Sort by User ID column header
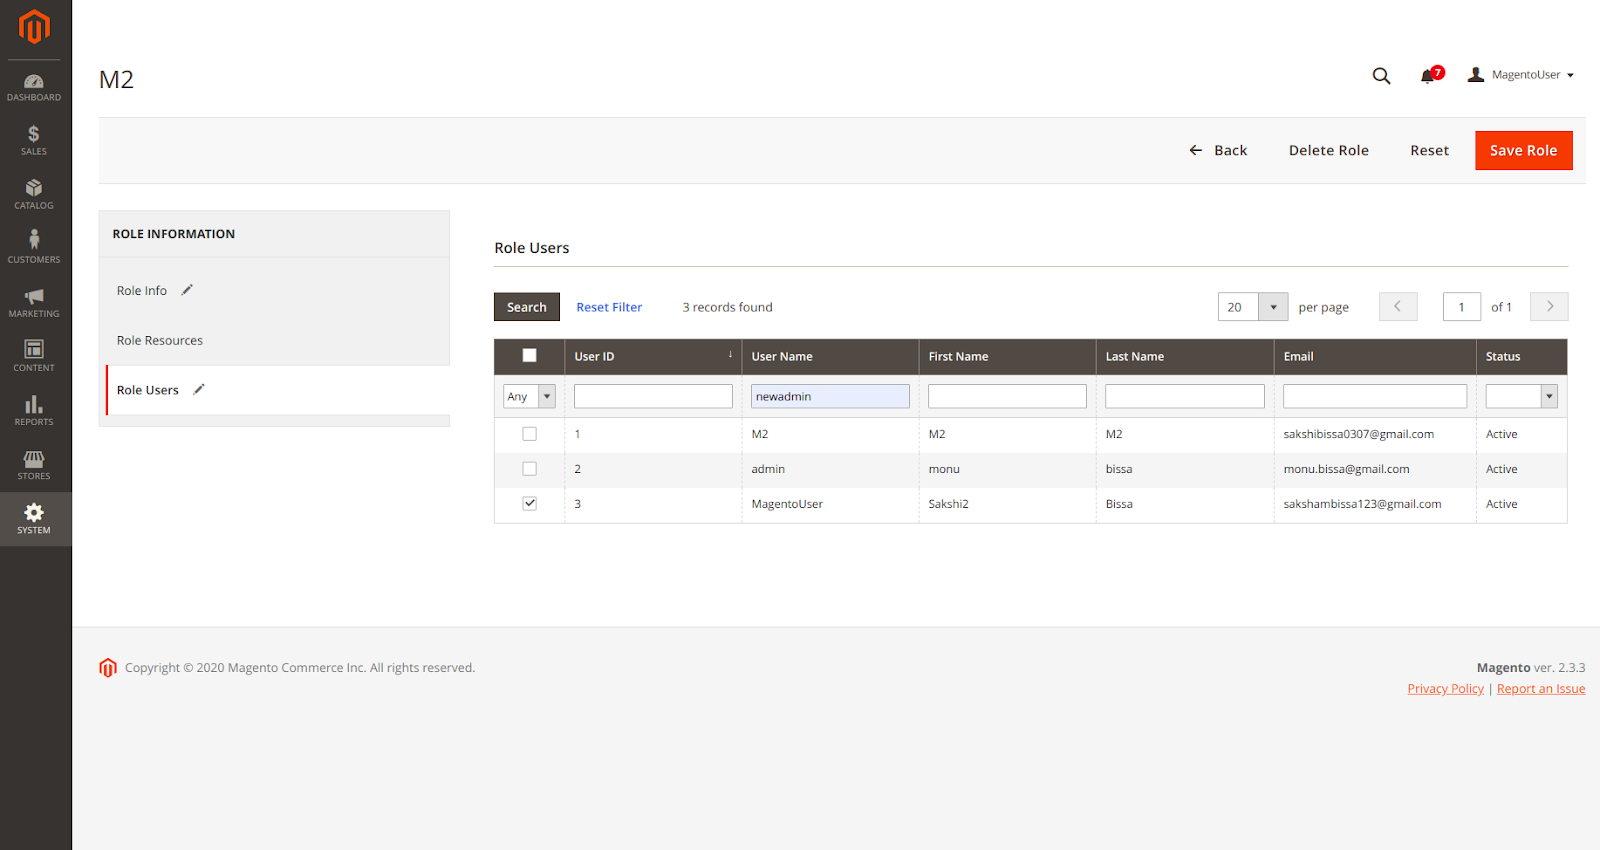The height and width of the screenshot is (850, 1600). pos(653,356)
